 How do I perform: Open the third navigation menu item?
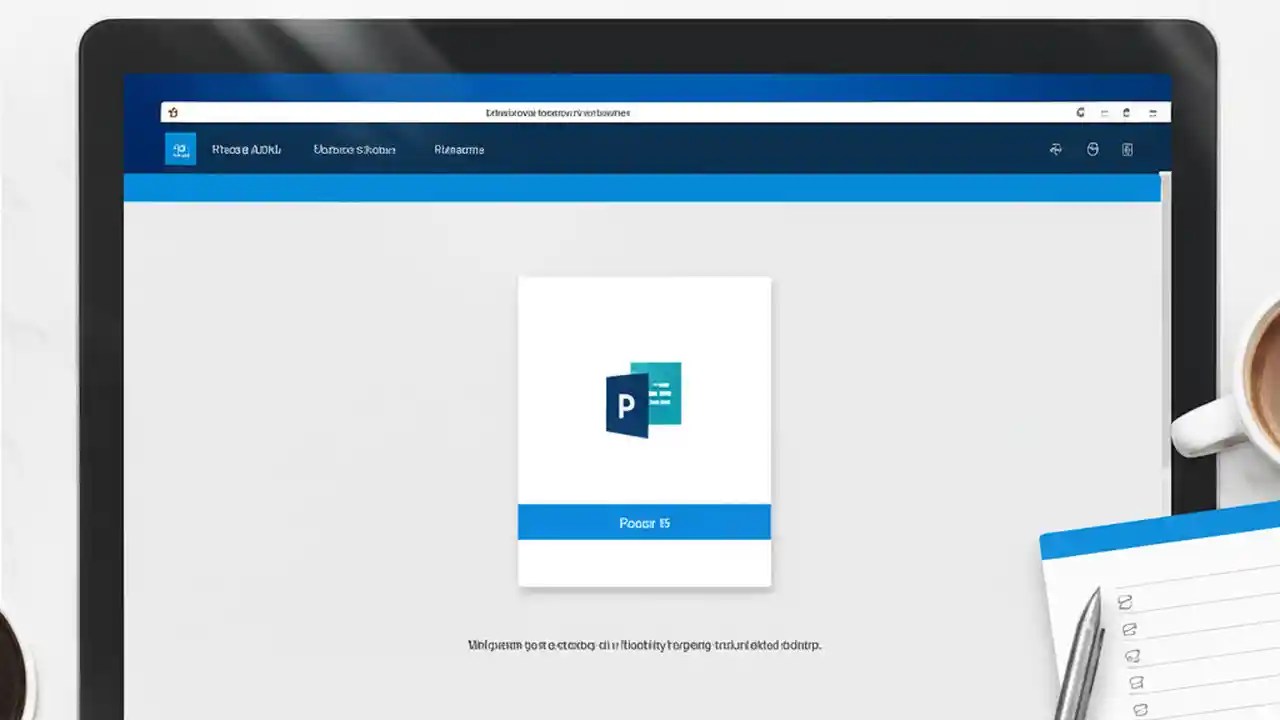pos(459,149)
